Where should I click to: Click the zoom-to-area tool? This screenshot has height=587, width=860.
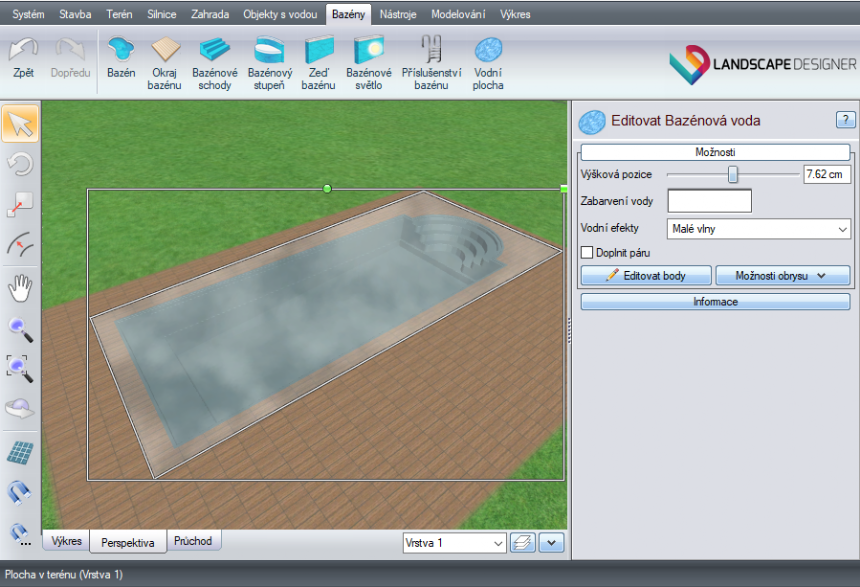click(x=20, y=368)
